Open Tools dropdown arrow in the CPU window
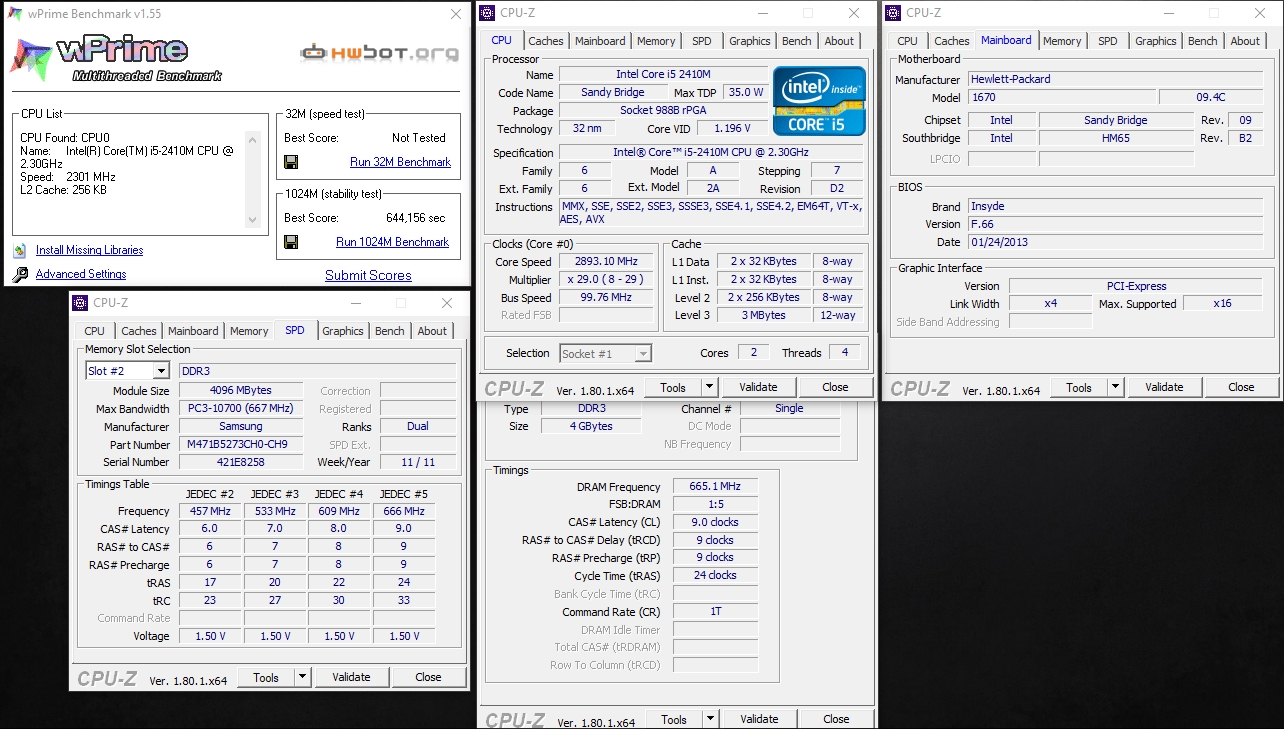The width and height of the screenshot is (1284, 729). coord(709,387)
